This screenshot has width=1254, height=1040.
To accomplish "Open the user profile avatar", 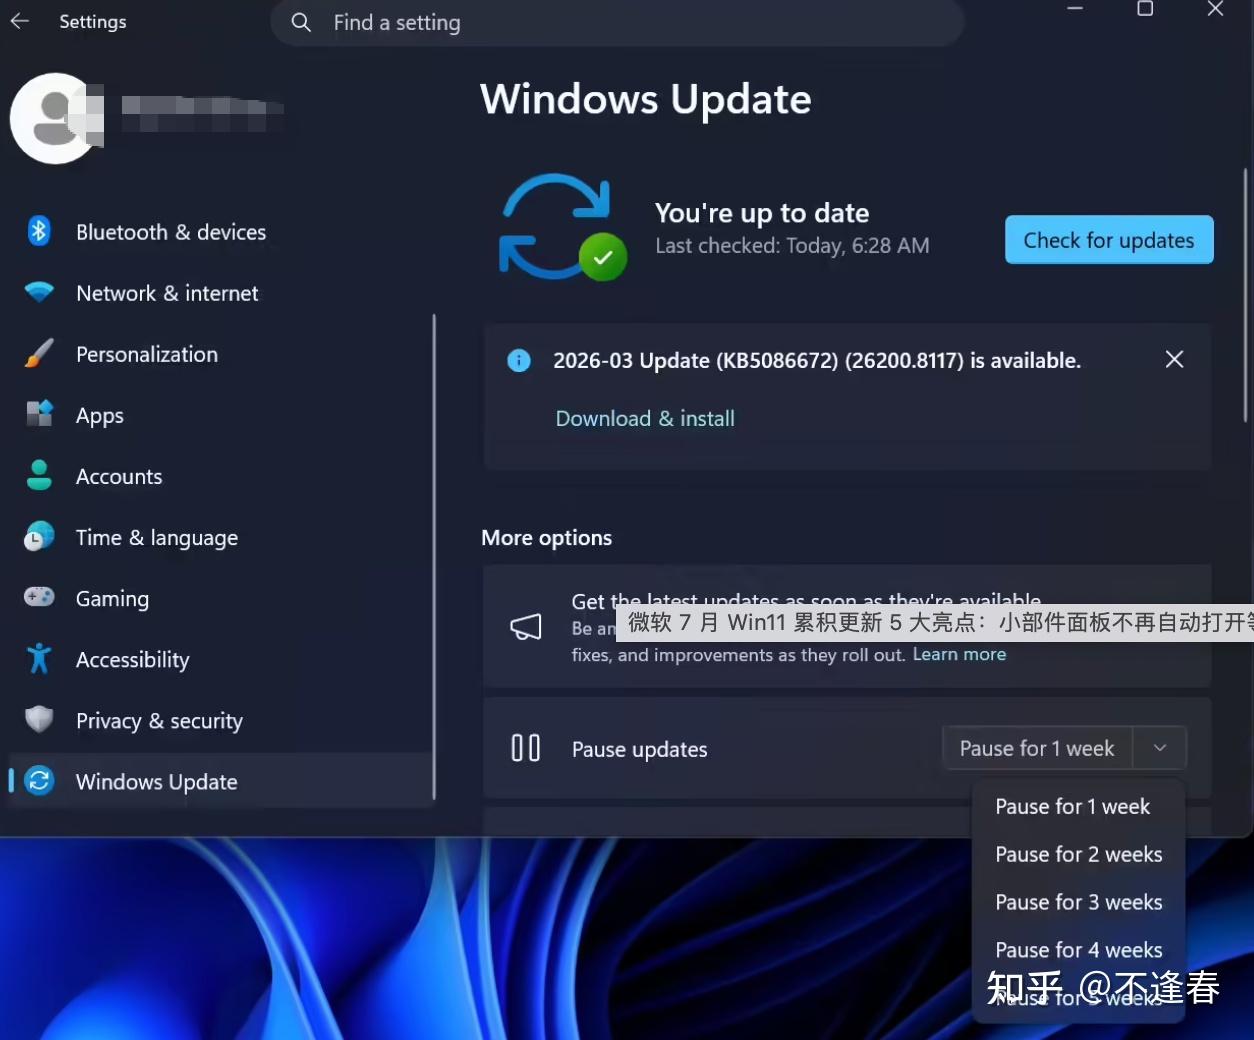I will click(57, 118).
